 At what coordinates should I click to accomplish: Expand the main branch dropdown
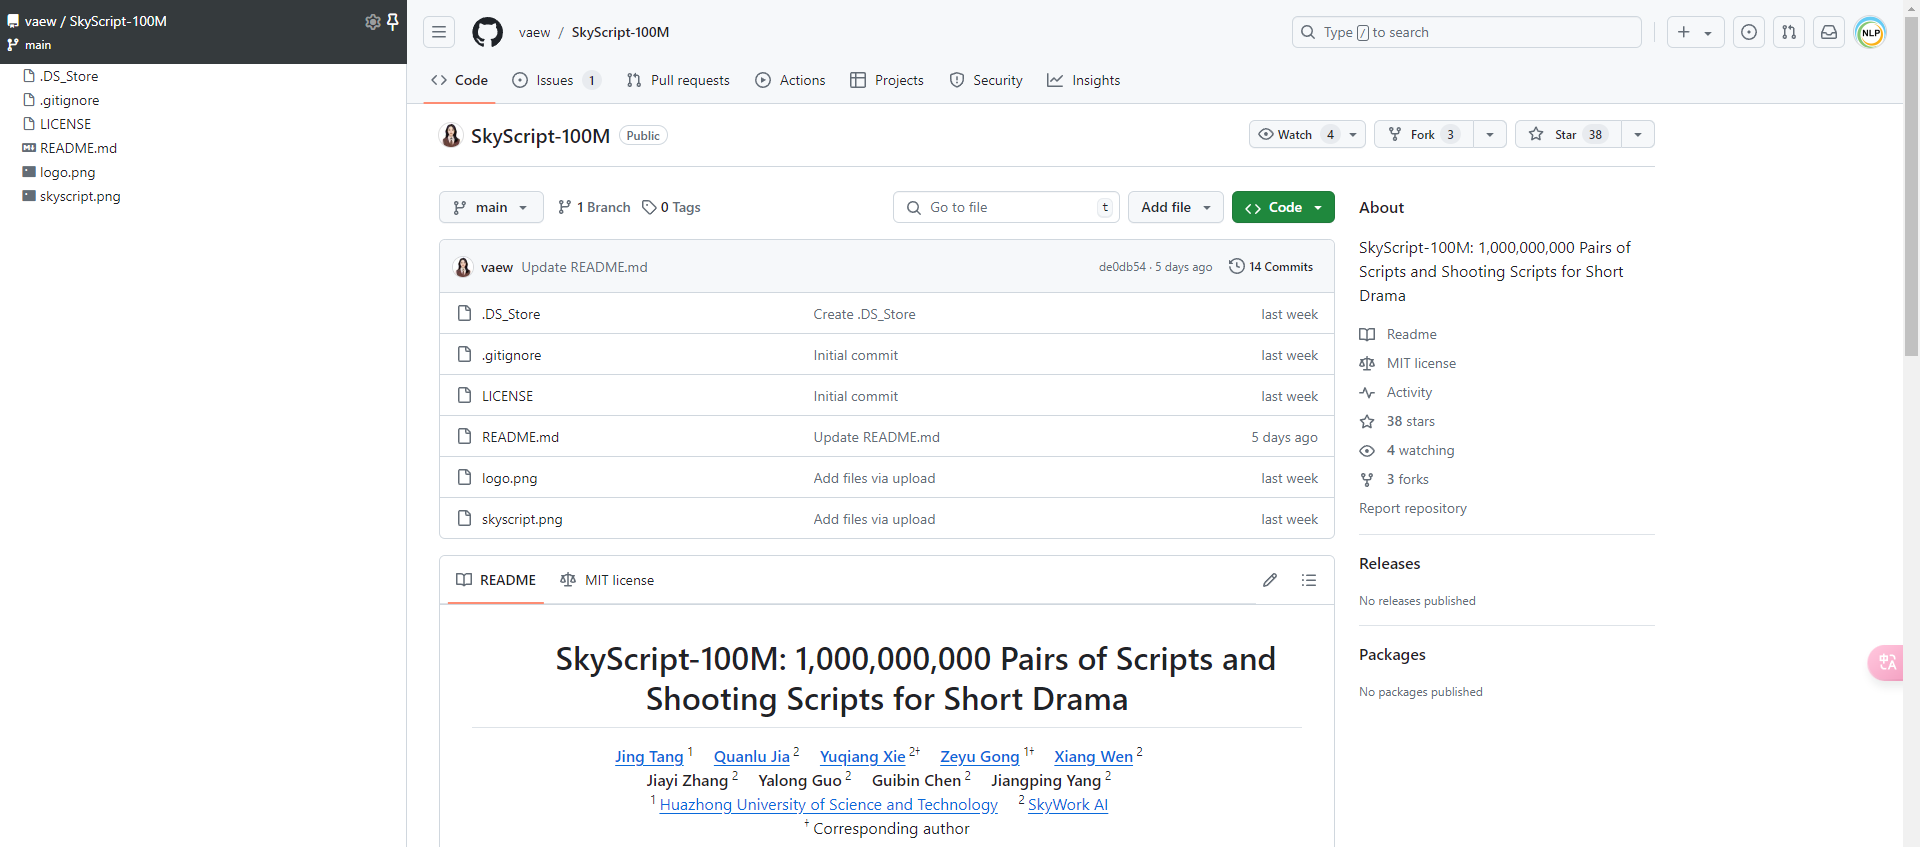tap(491, 207)
